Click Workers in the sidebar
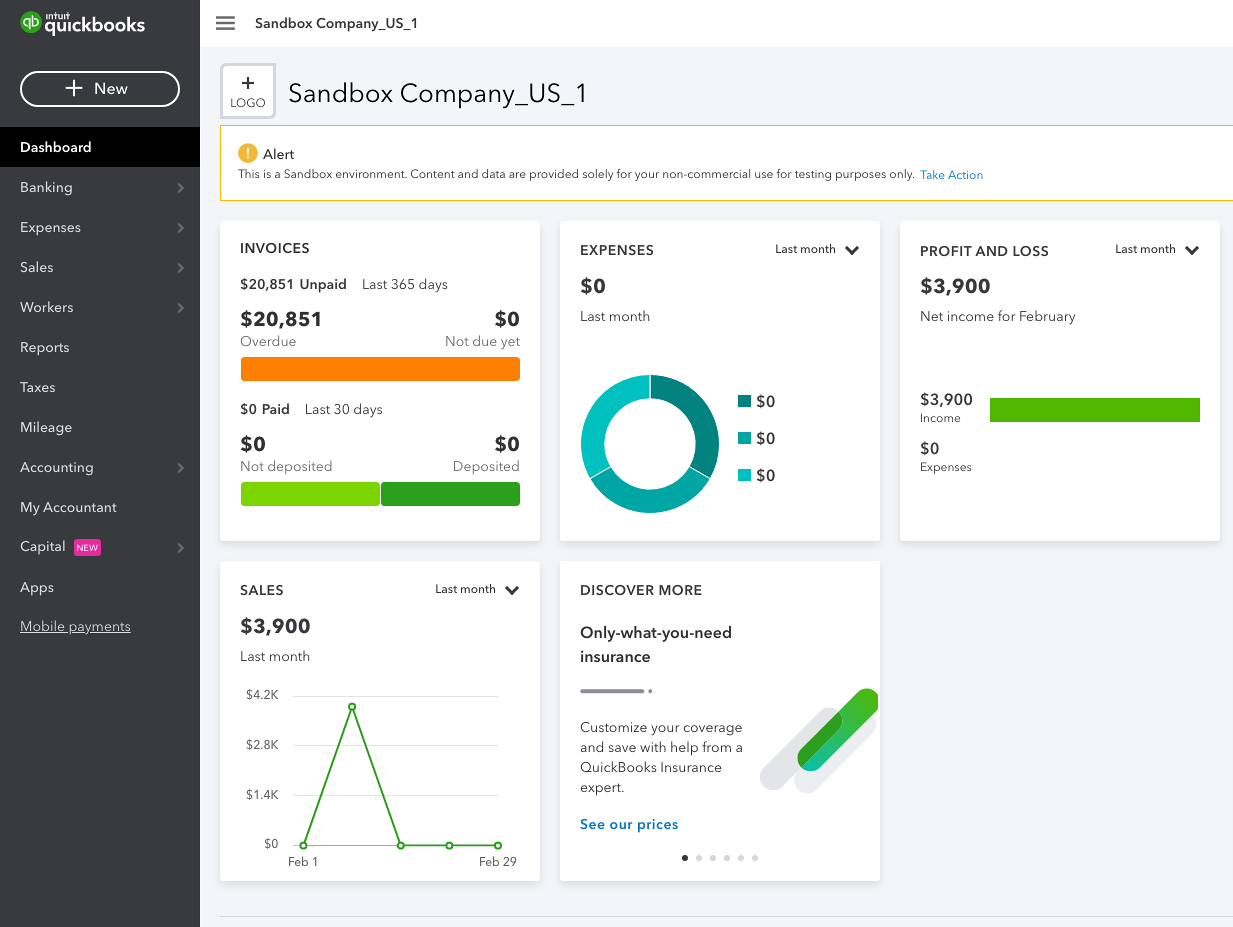Viewport: 1233px width, 927px height. tap(47, 307)
